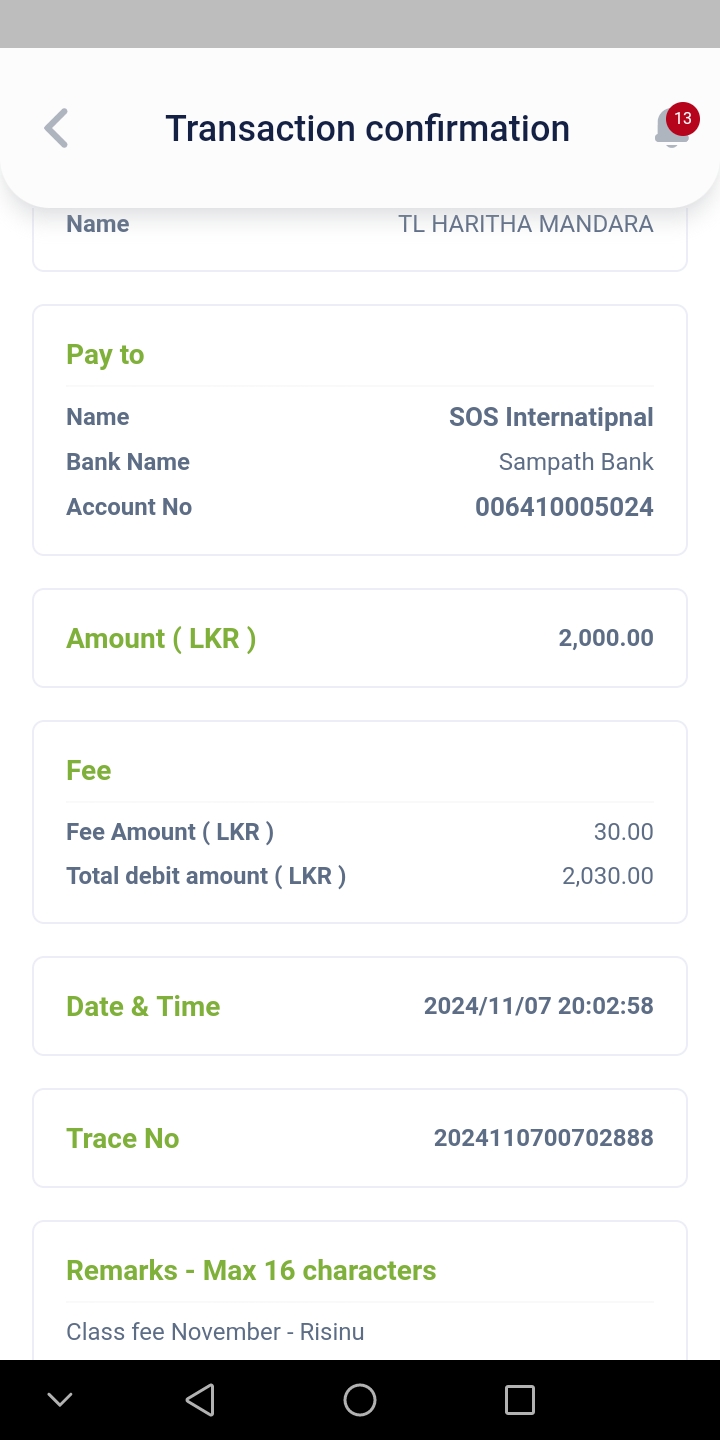Collapse keyboard with down chevron icon
This screenshot has height=1440, width=720.
pyautogui.click(x=60, y=1399)
